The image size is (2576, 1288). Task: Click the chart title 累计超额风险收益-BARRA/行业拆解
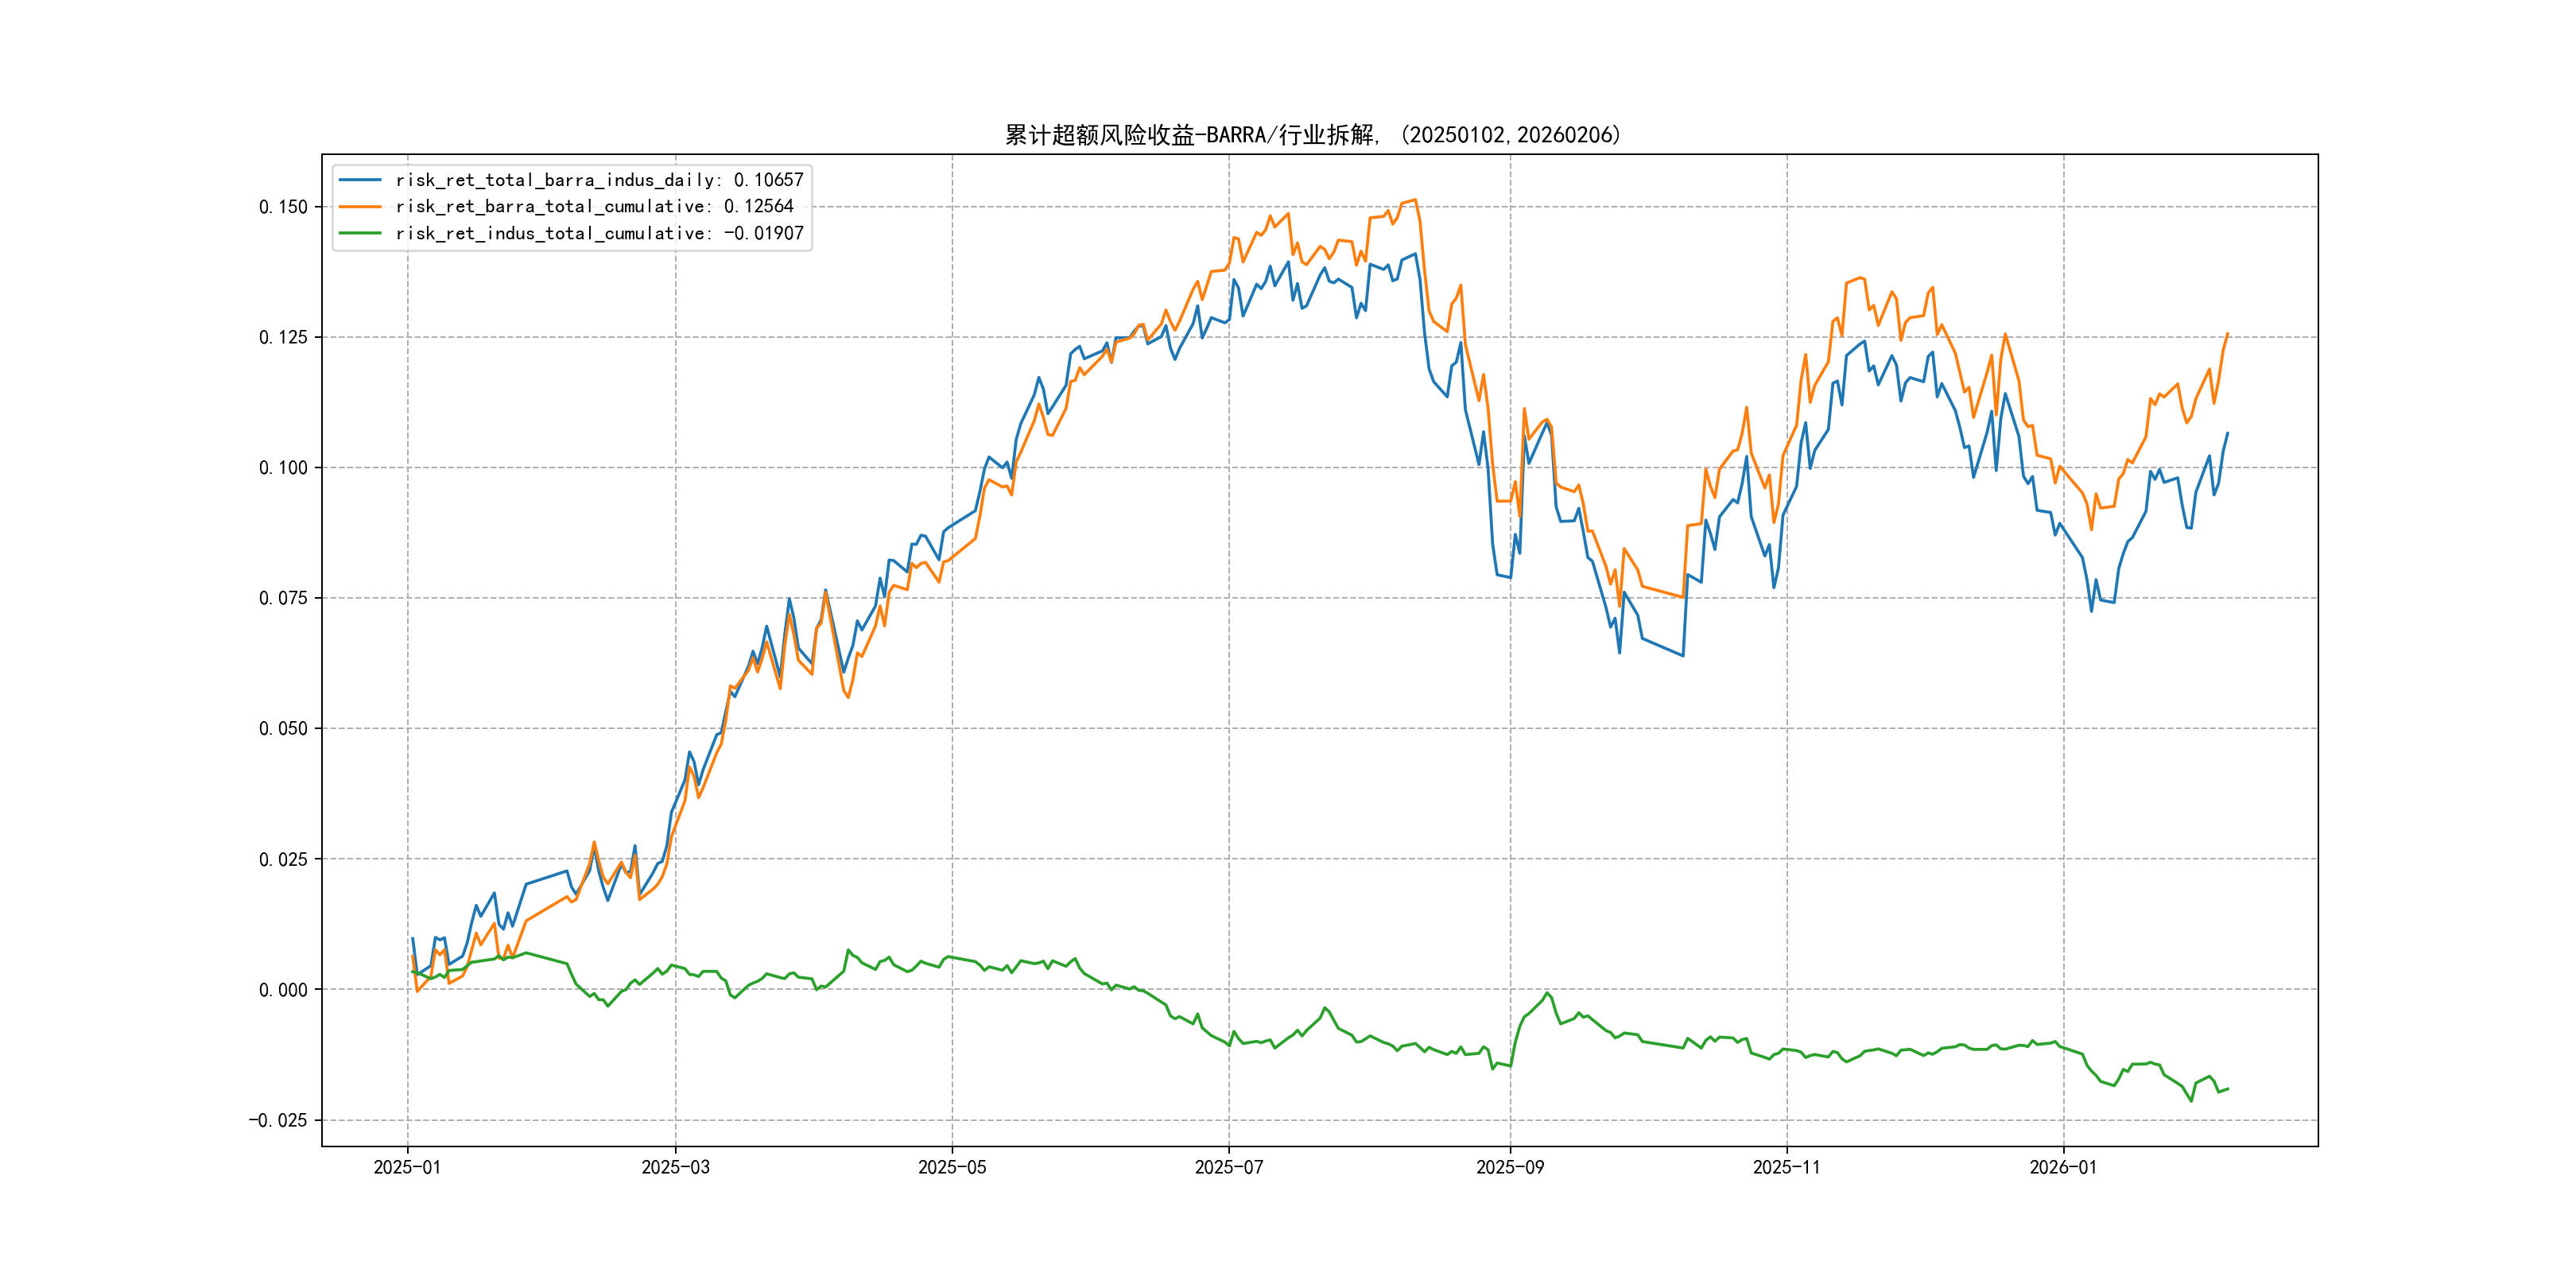(1312, 135)
